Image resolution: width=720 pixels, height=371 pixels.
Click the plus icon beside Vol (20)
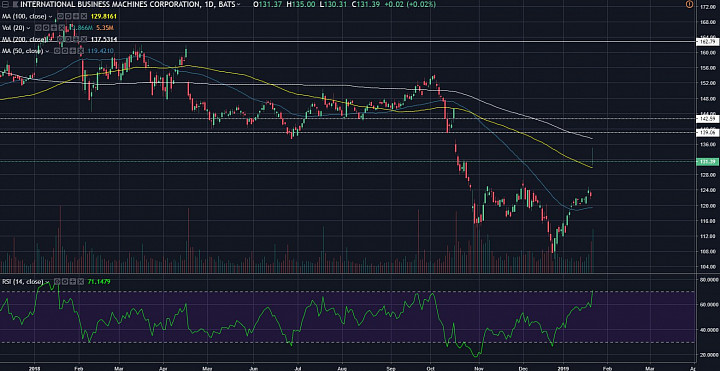point(54,28)
